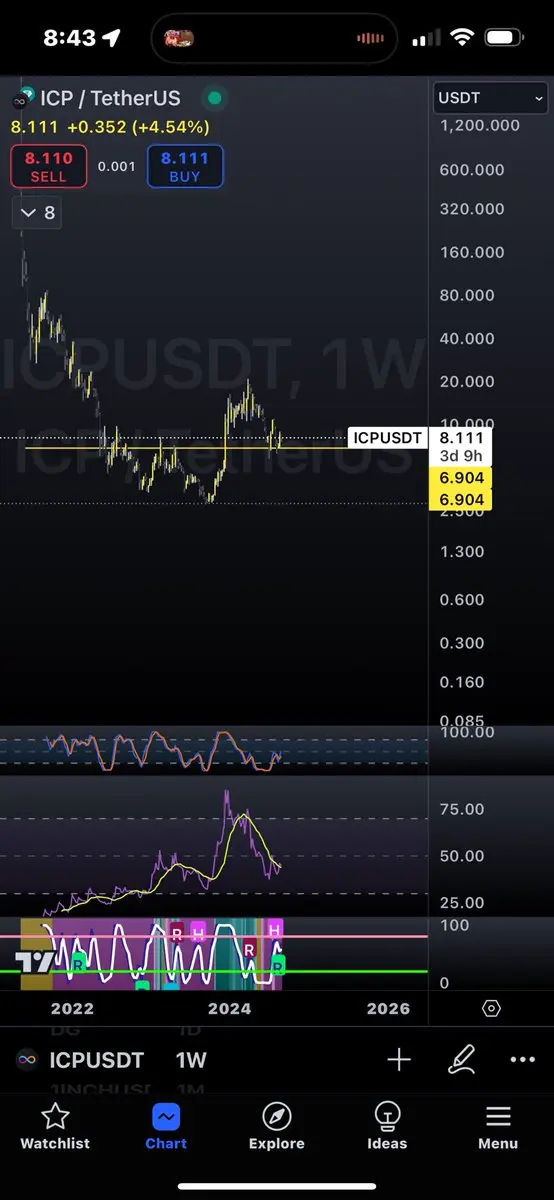
Task: Open chart settings hexagon icon on time axis
Action: point(491,1008)
